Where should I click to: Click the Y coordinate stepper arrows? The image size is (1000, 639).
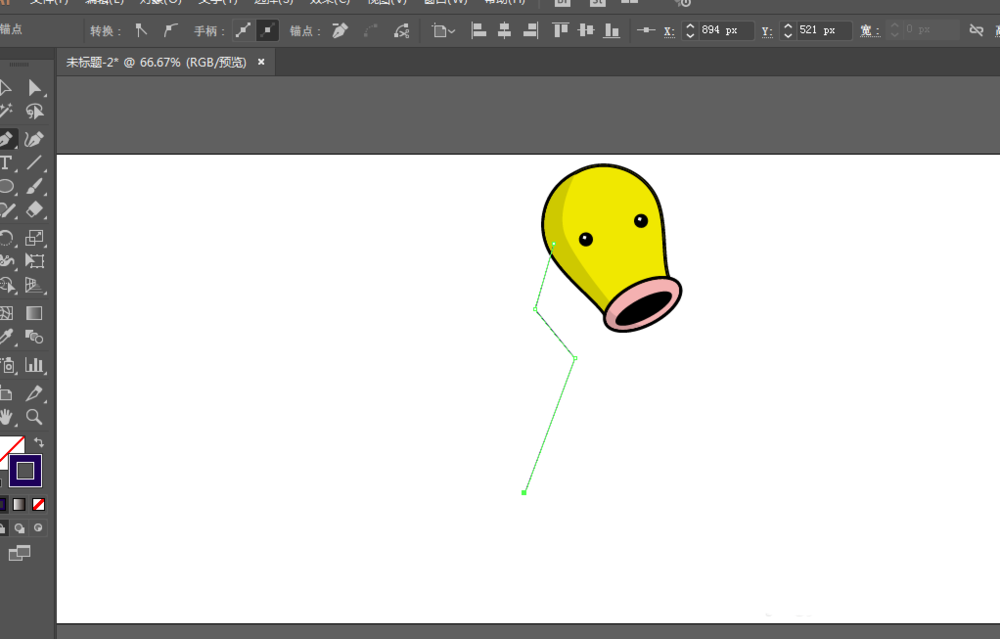click(788, 31)
